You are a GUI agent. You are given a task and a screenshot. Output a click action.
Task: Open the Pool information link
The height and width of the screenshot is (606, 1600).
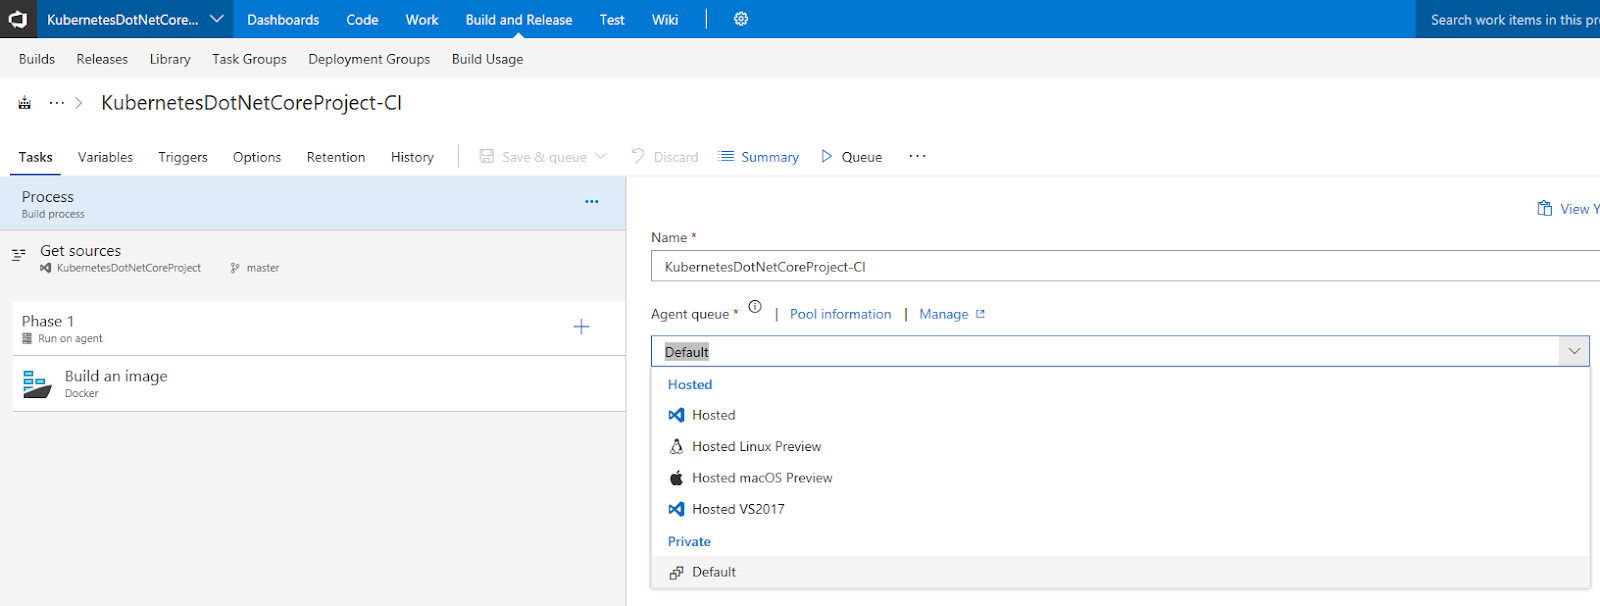840,314
